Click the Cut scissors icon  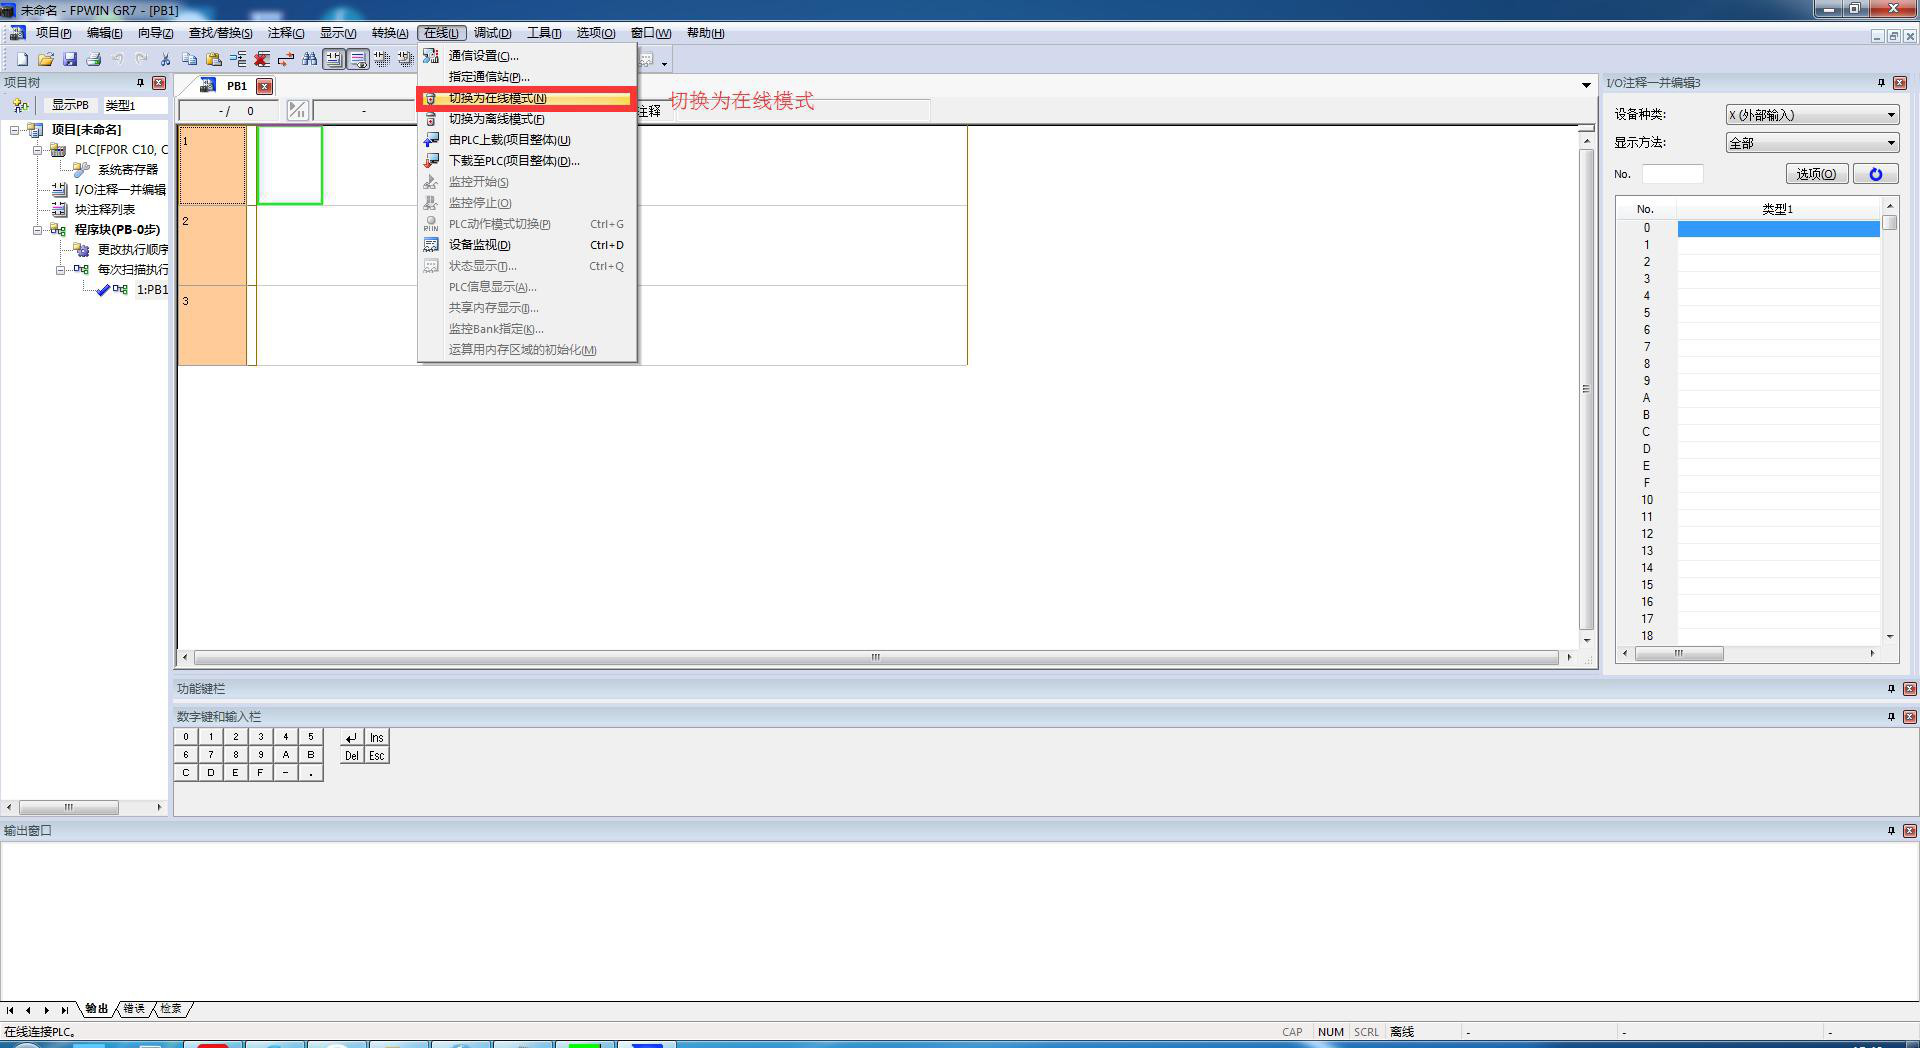point(166,60)
